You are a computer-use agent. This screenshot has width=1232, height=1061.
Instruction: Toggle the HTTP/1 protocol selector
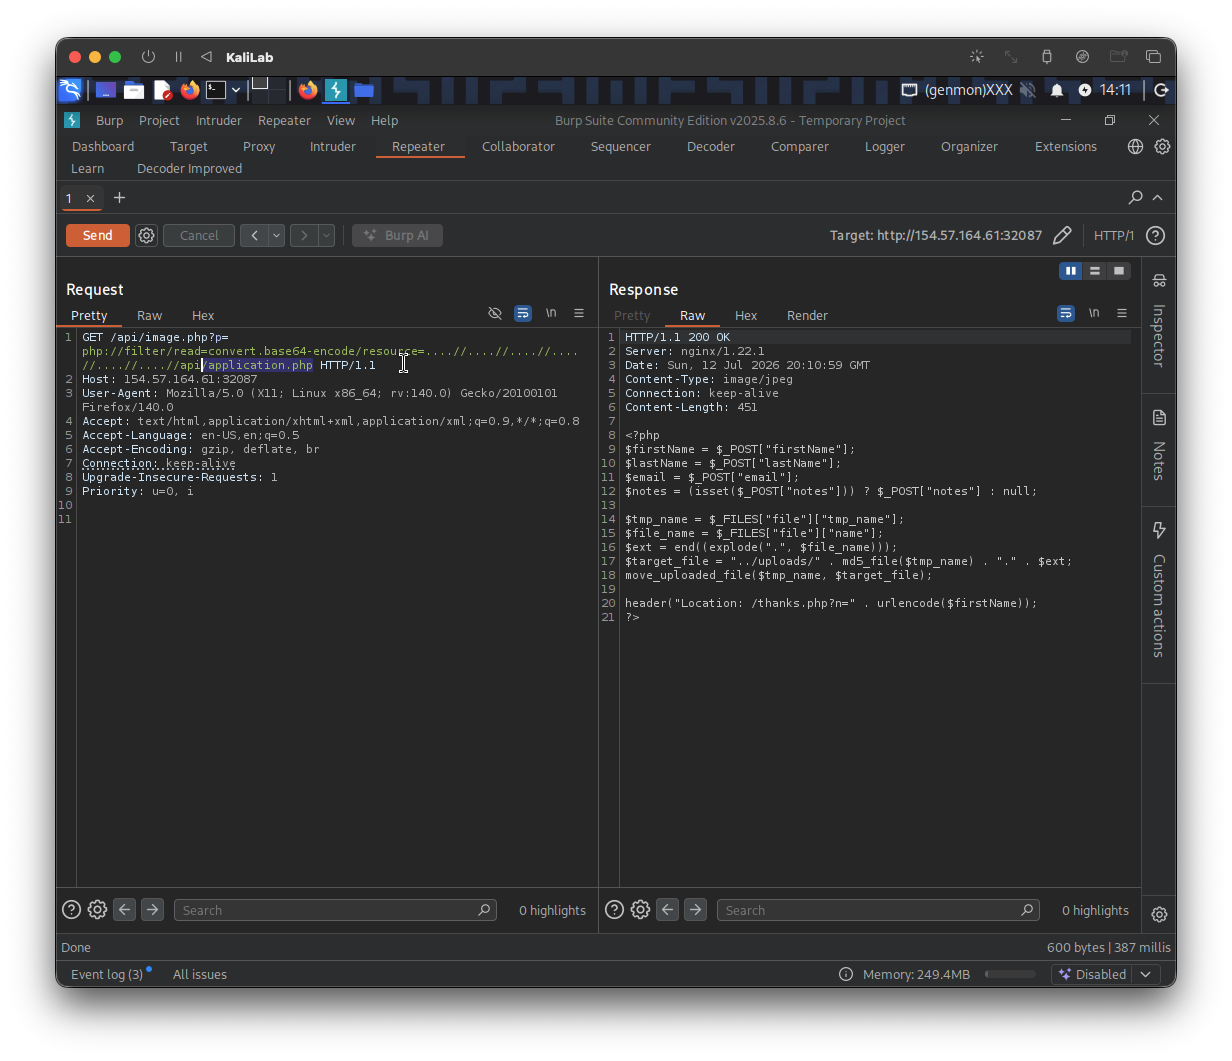point(1113,235)
